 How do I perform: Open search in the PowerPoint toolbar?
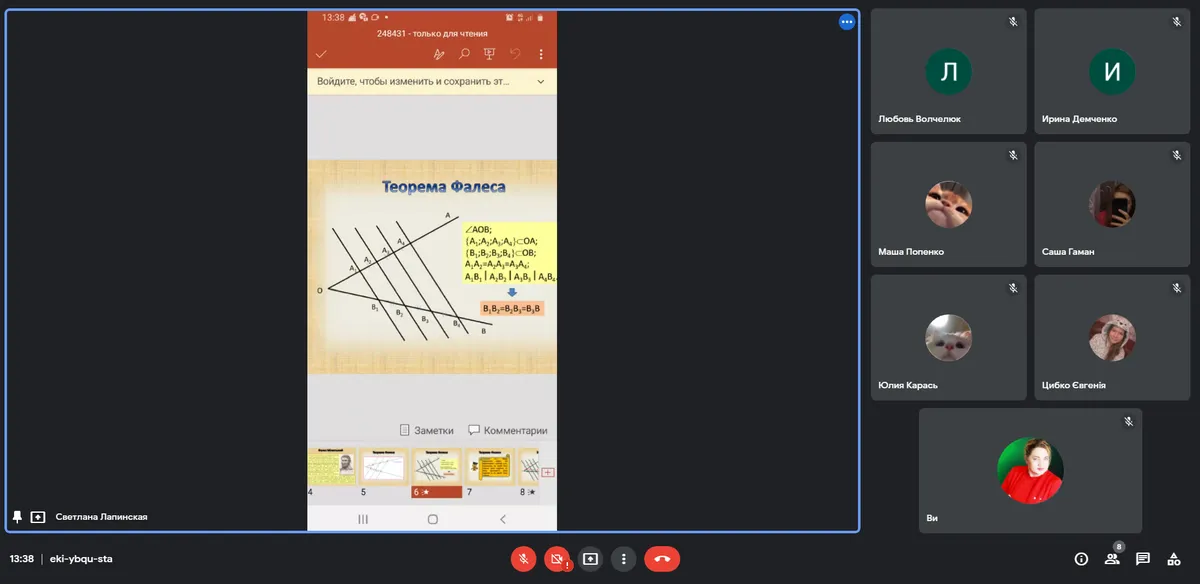(x=464, y=54)
